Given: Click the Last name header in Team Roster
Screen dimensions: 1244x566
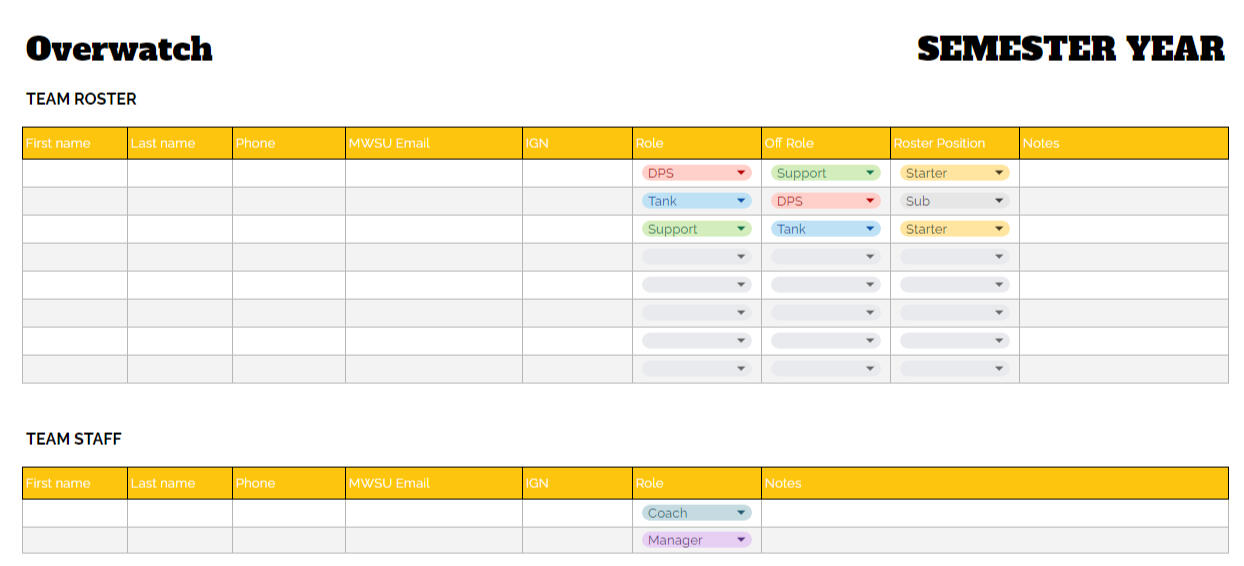Looking at the screenshot, I should pos(180,143).
